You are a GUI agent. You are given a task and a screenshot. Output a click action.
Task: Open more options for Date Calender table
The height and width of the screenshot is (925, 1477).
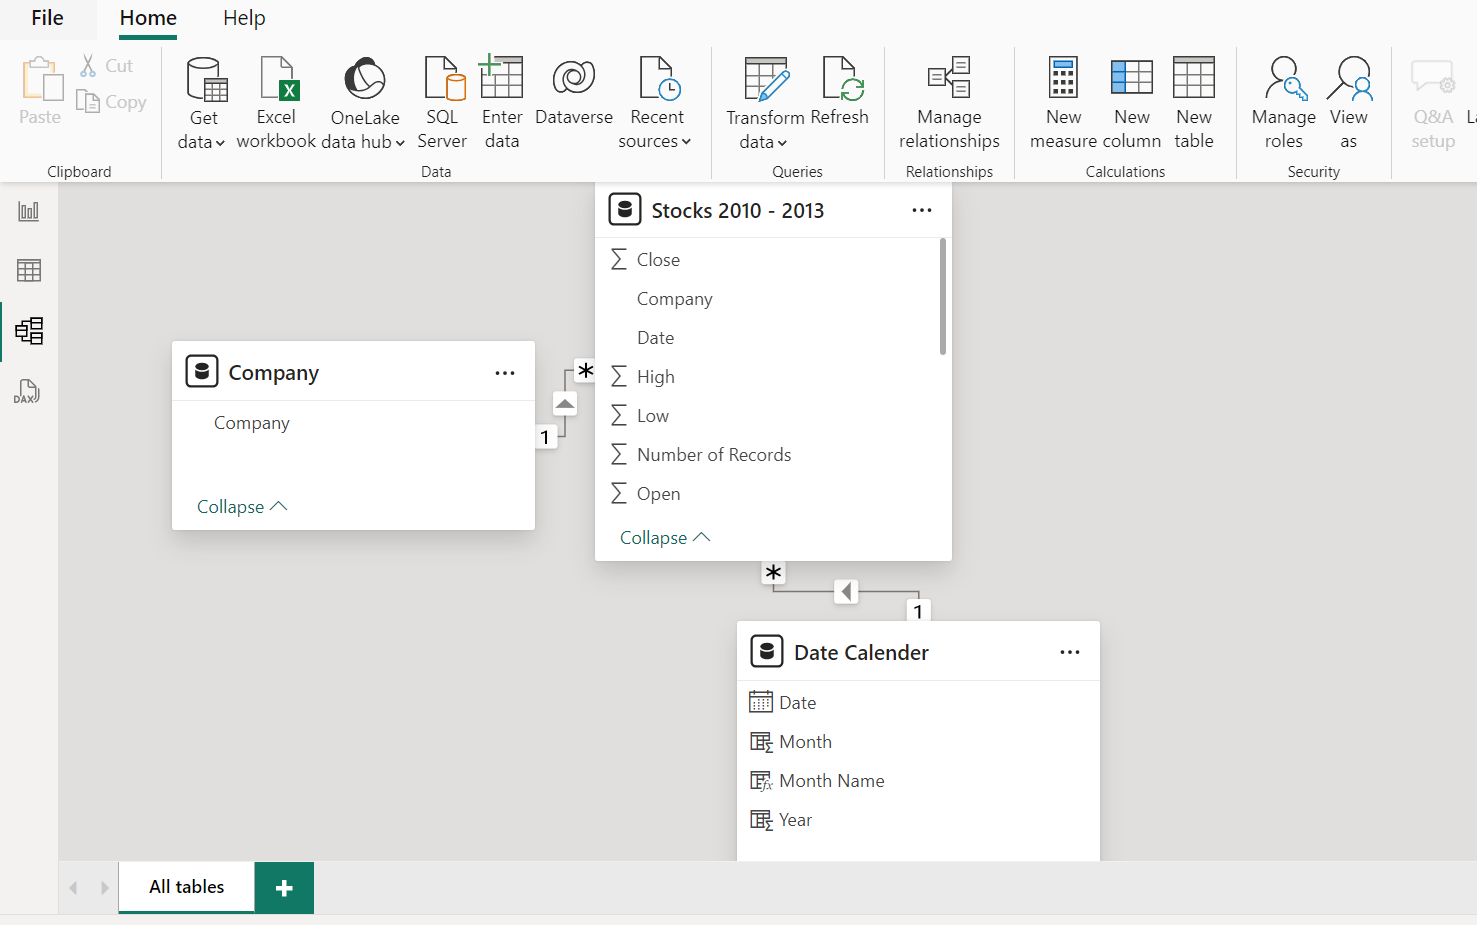[x=1070, y=652]
